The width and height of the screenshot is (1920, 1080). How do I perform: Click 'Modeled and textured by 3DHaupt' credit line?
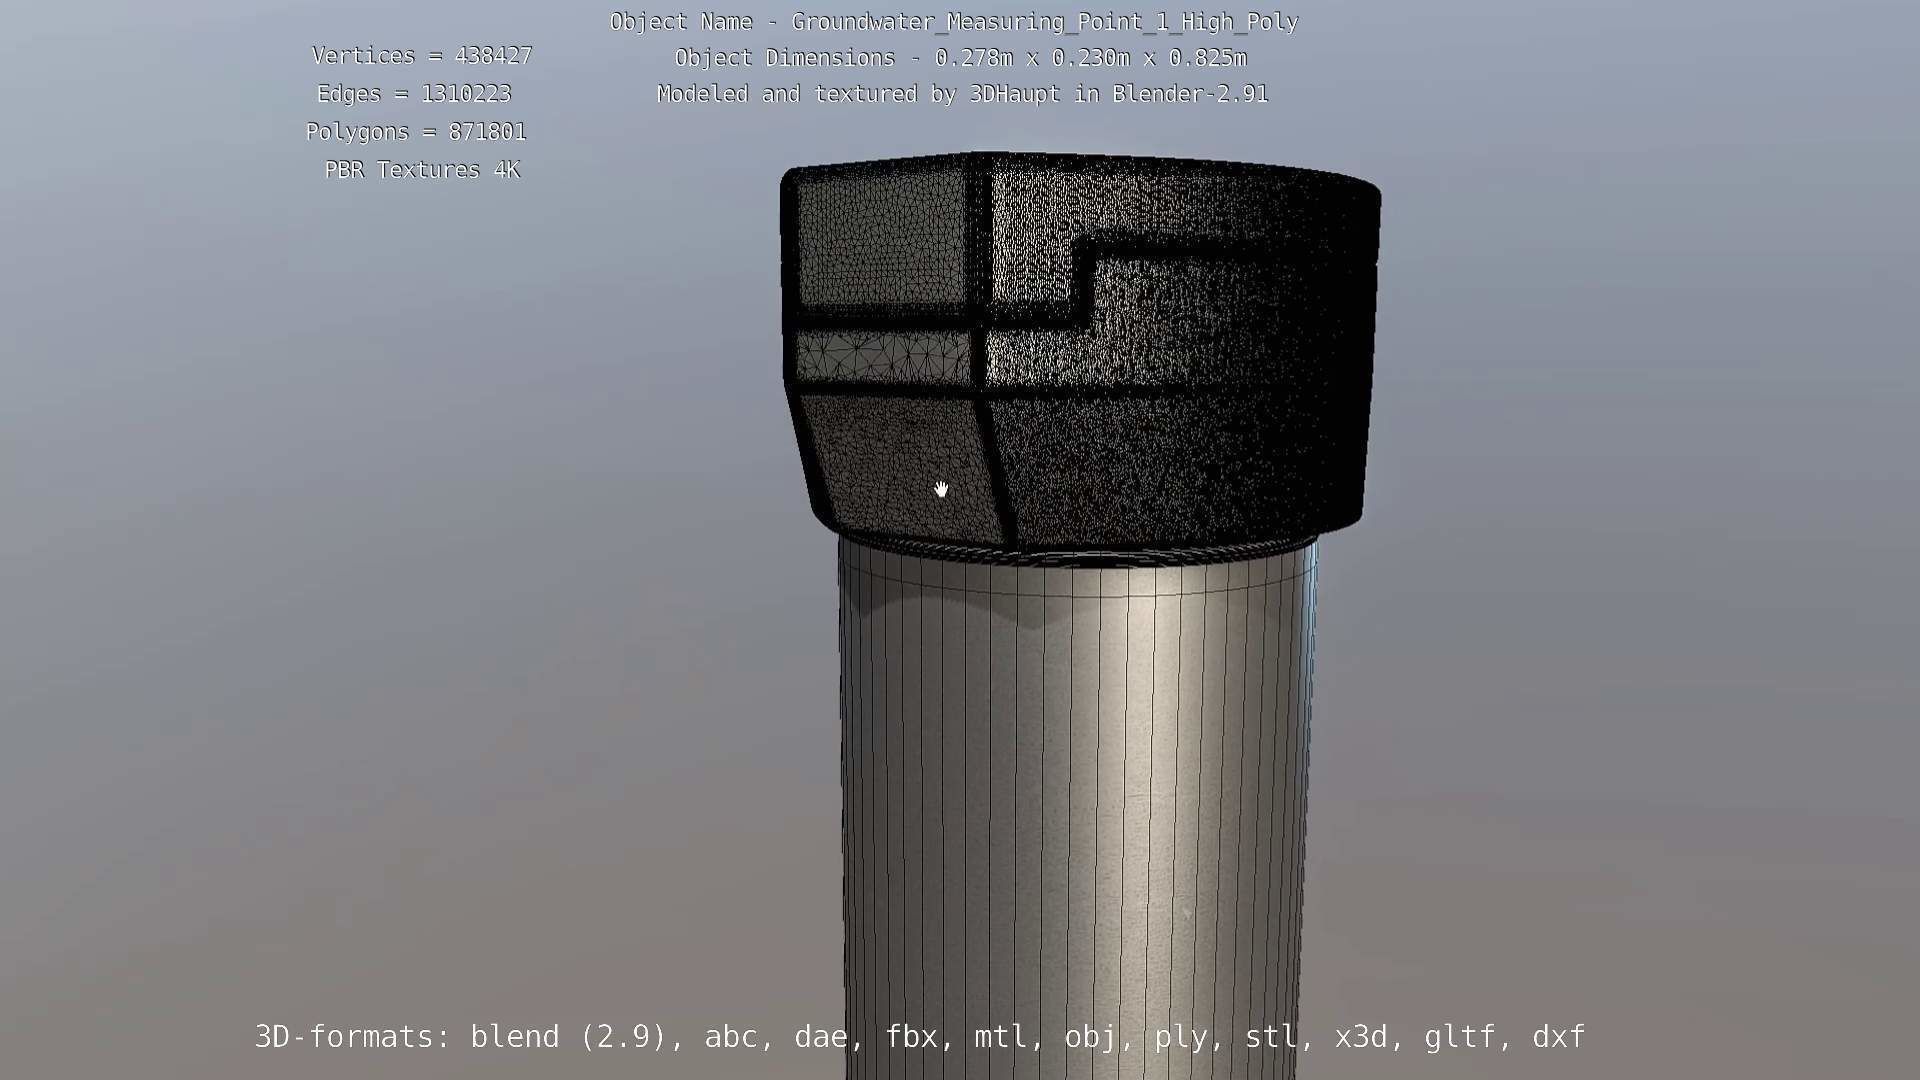point(963,94)
